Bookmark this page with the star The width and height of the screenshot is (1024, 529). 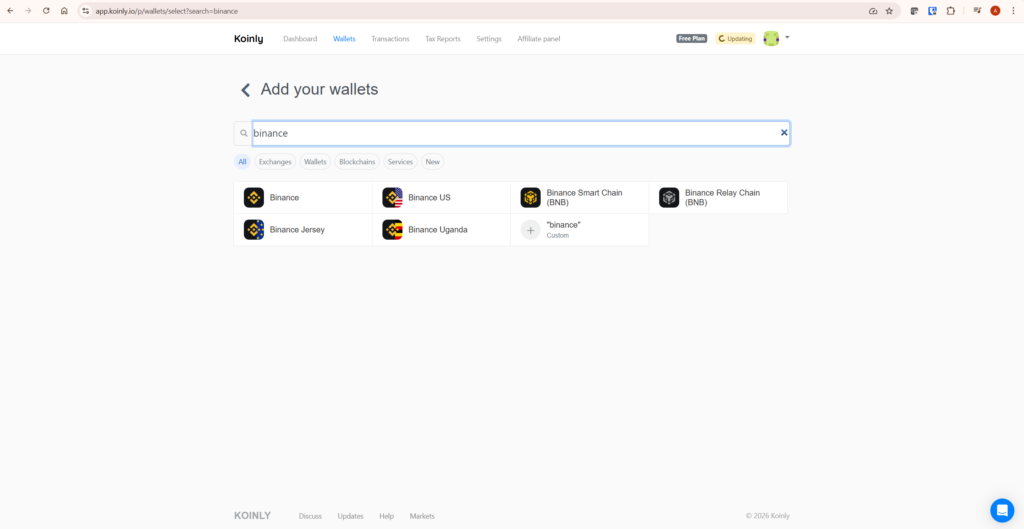click(889, 10)
